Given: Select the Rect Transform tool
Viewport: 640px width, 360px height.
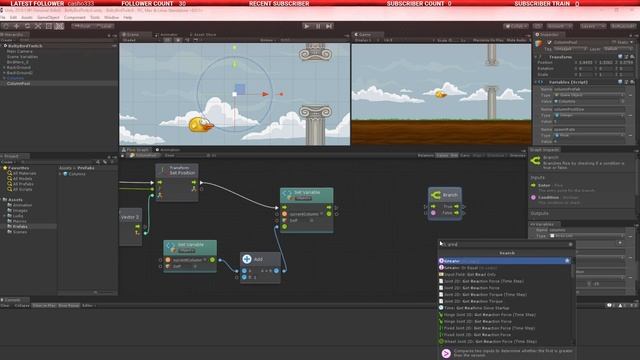Looking at the screenshot, I should [x=49, y=26].
